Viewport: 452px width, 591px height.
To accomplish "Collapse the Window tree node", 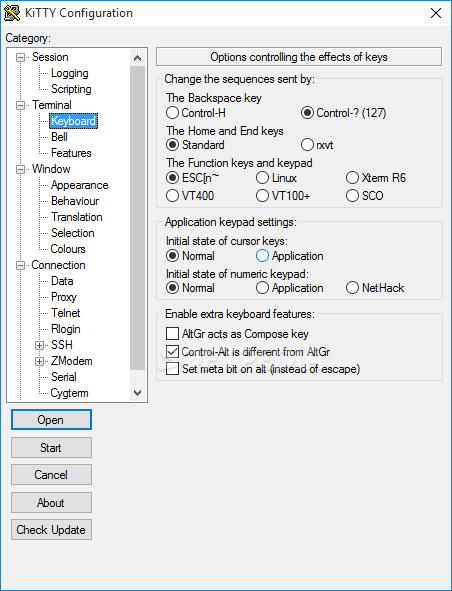I will pyautogui.click(x=20, y=169).
